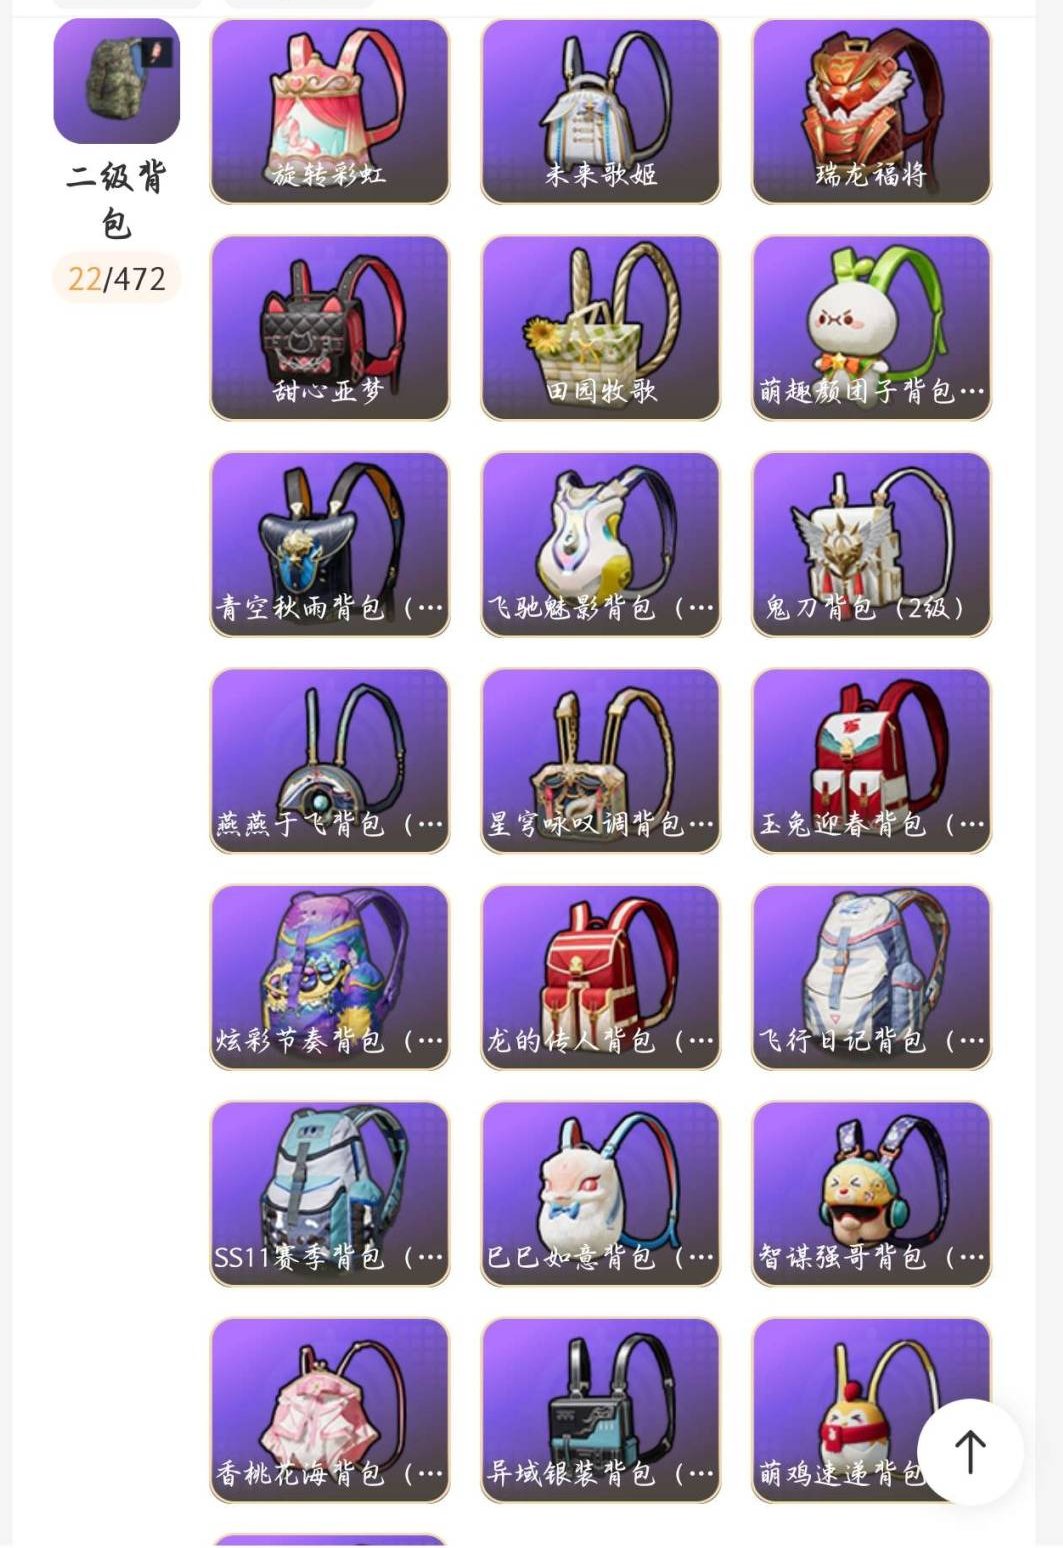Click the 22/472 item count badge

coord(117,278)
